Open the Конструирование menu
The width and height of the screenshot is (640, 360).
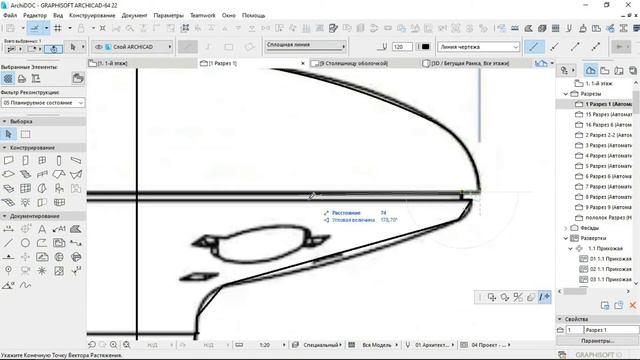[92, 16]
